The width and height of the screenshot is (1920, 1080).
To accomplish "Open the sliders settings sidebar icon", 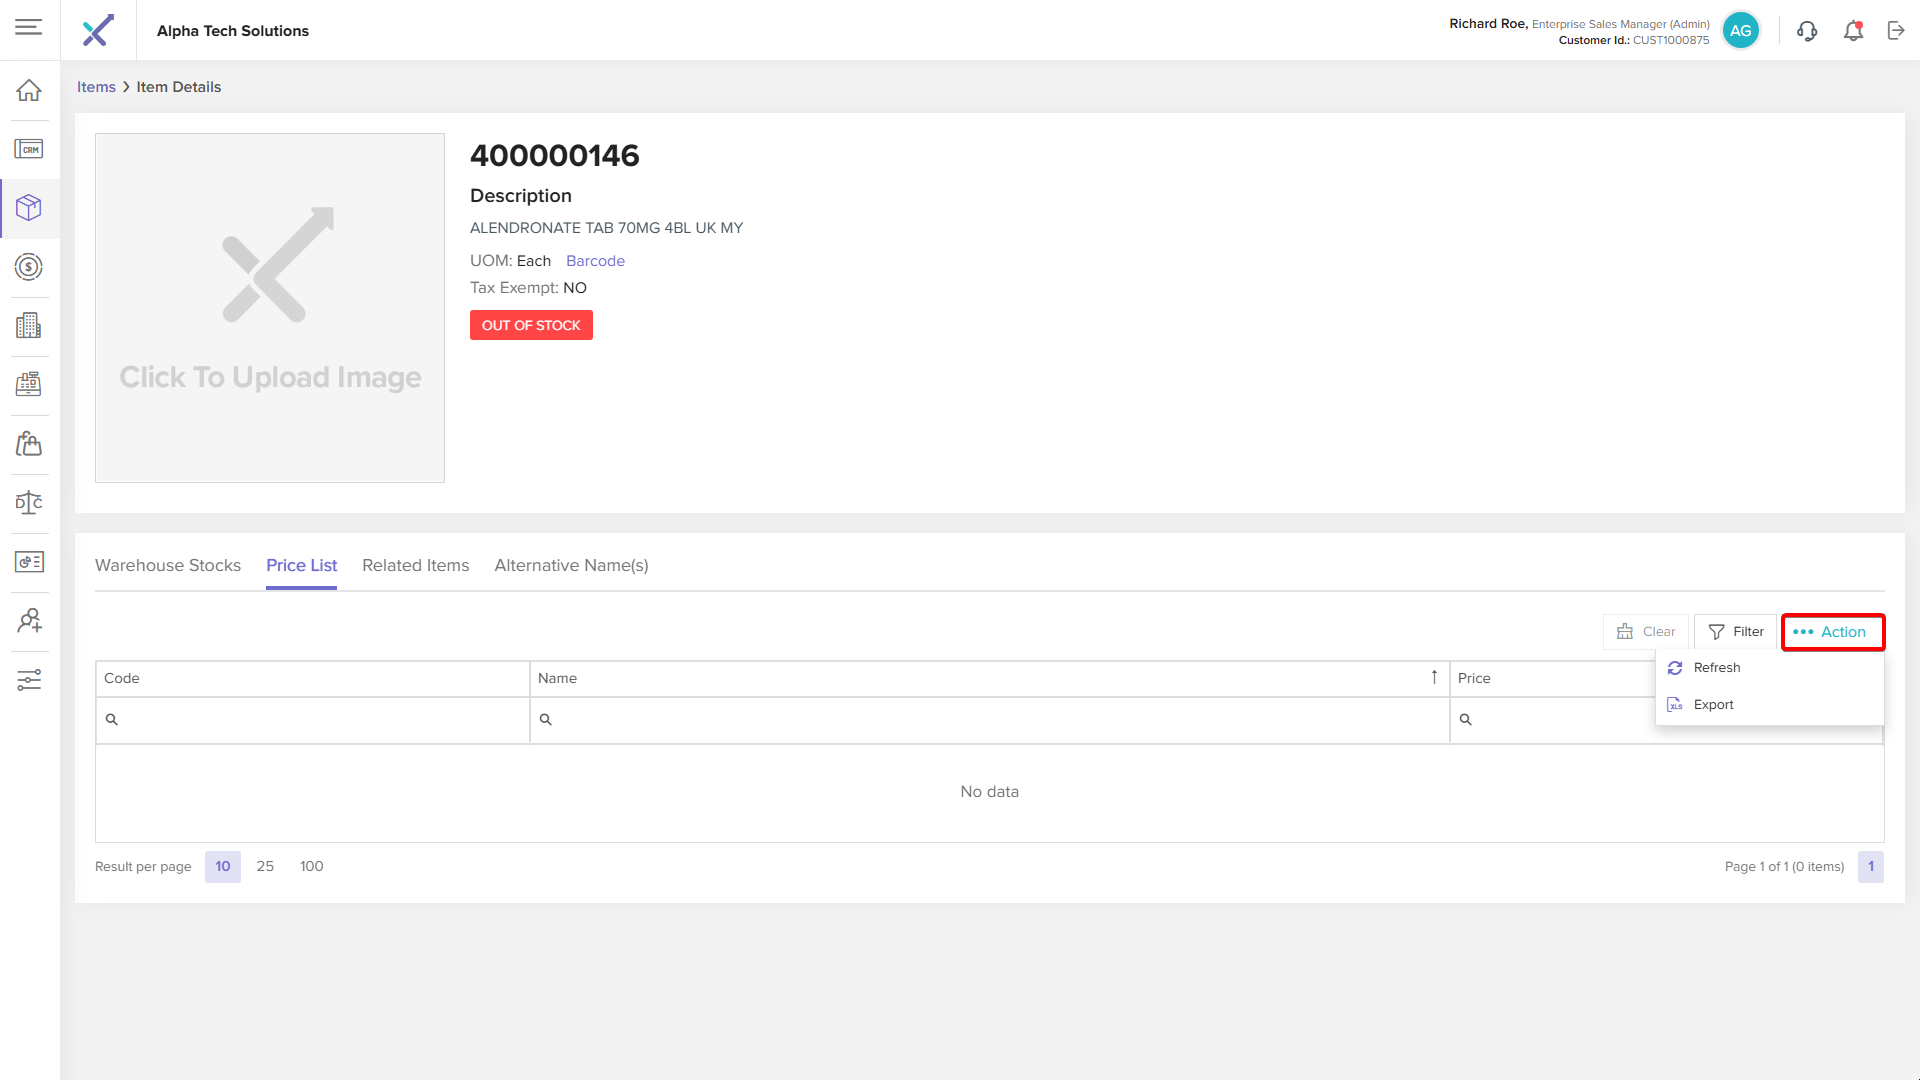I will [29, 680].
